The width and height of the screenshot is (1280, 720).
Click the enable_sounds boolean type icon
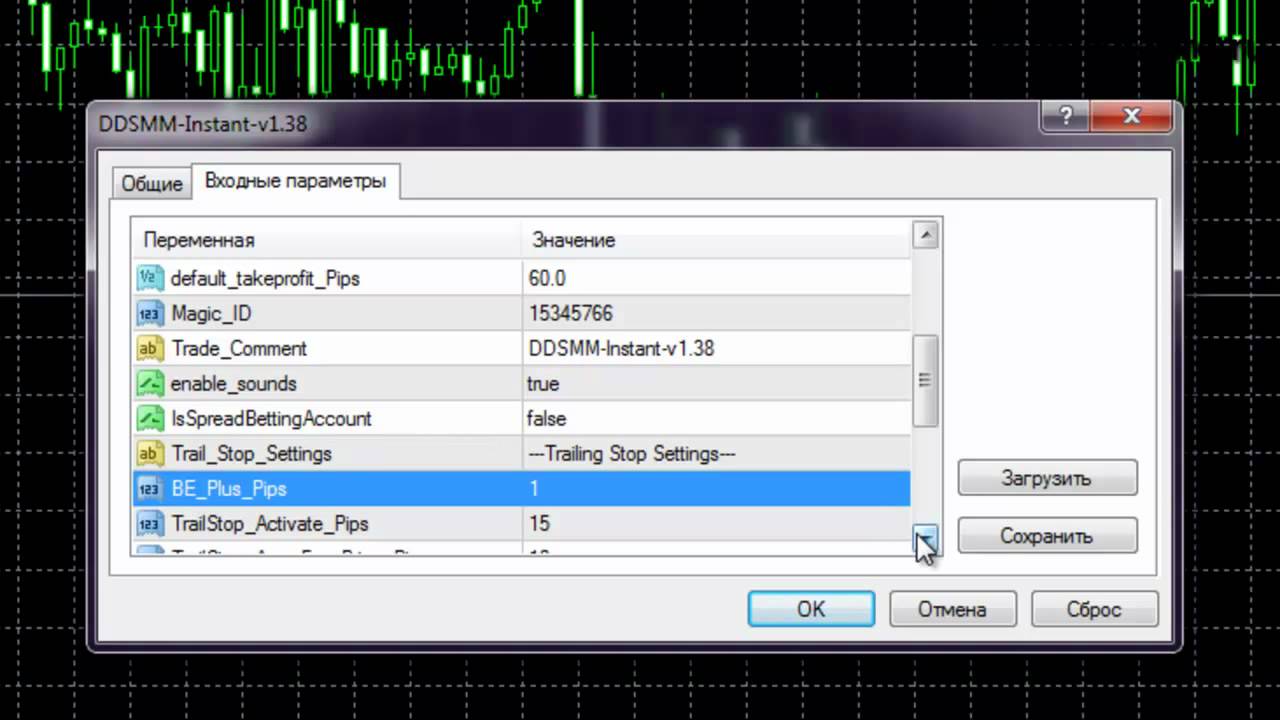point(149,383)
